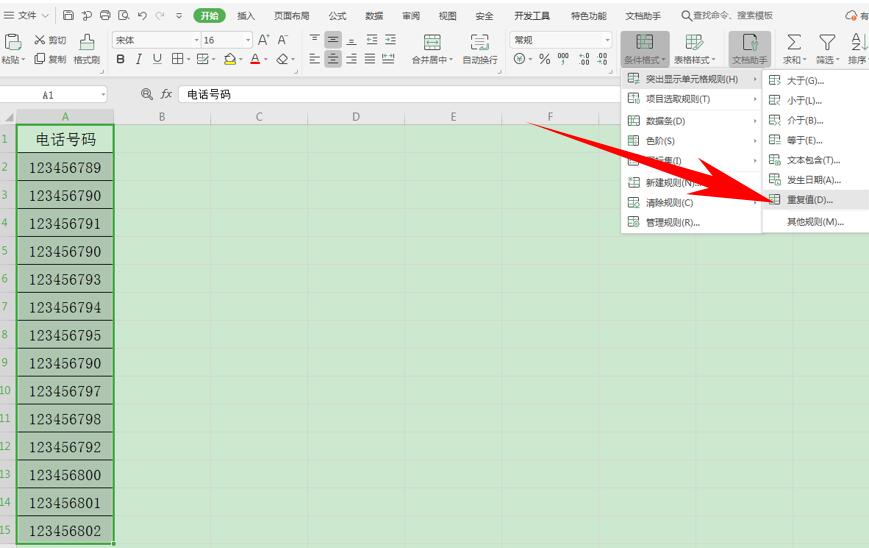Viewport: 869px width, 548px height.
Task: Click the Merge and Center (合并居中) button
Action: (432, 49)
